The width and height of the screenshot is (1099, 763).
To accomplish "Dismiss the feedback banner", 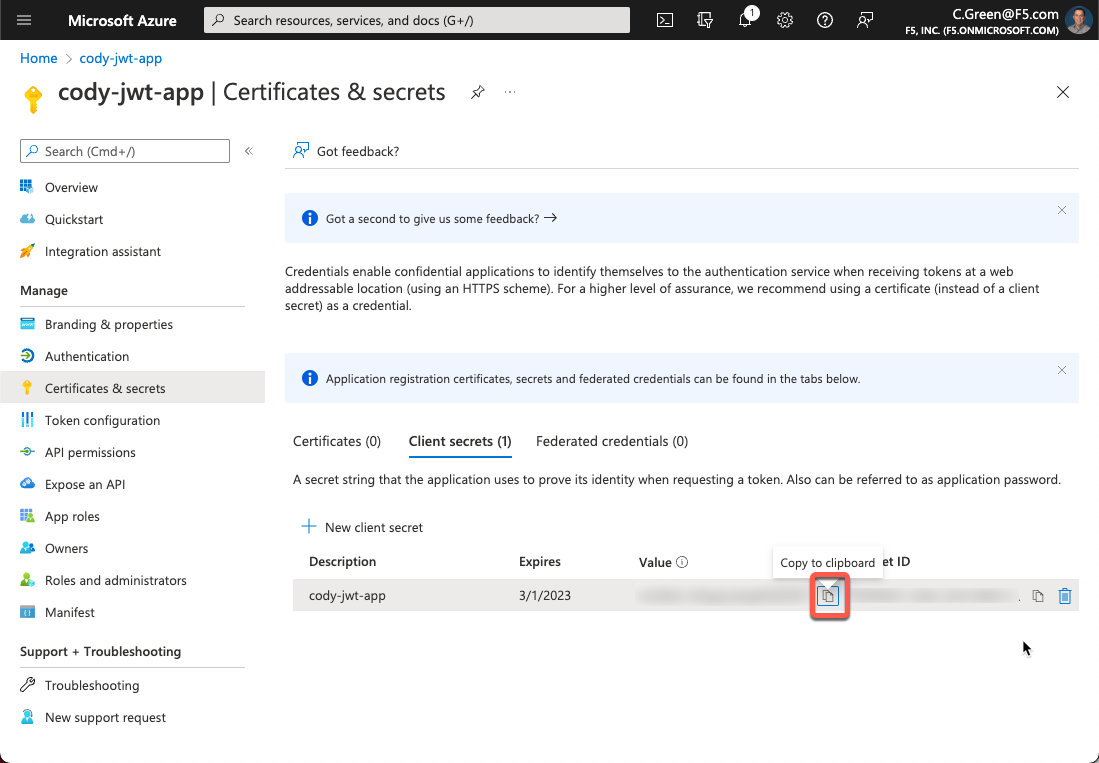I will [x=1062, y=210].
